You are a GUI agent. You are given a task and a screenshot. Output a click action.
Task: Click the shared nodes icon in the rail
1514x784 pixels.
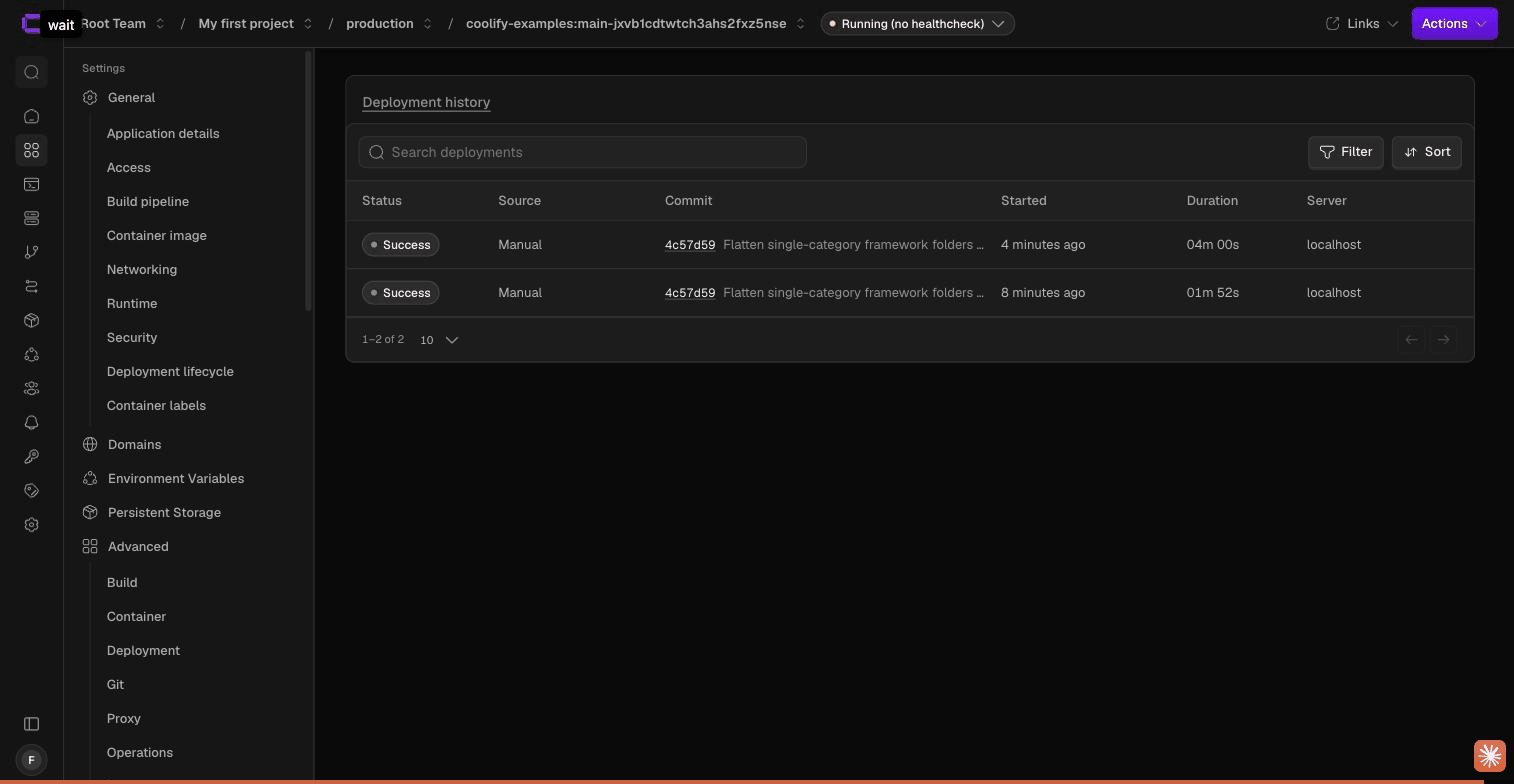pyautogui.click(x=31, y=354)
